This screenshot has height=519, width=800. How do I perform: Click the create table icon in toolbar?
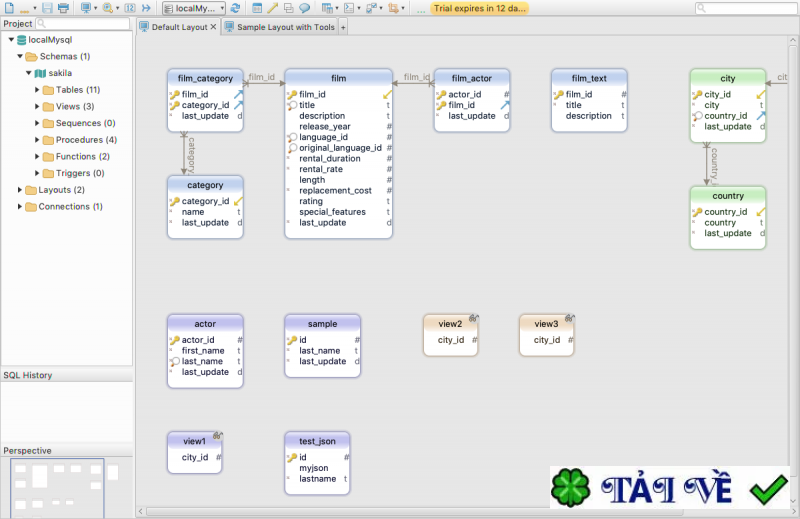[x=257, y=8]
